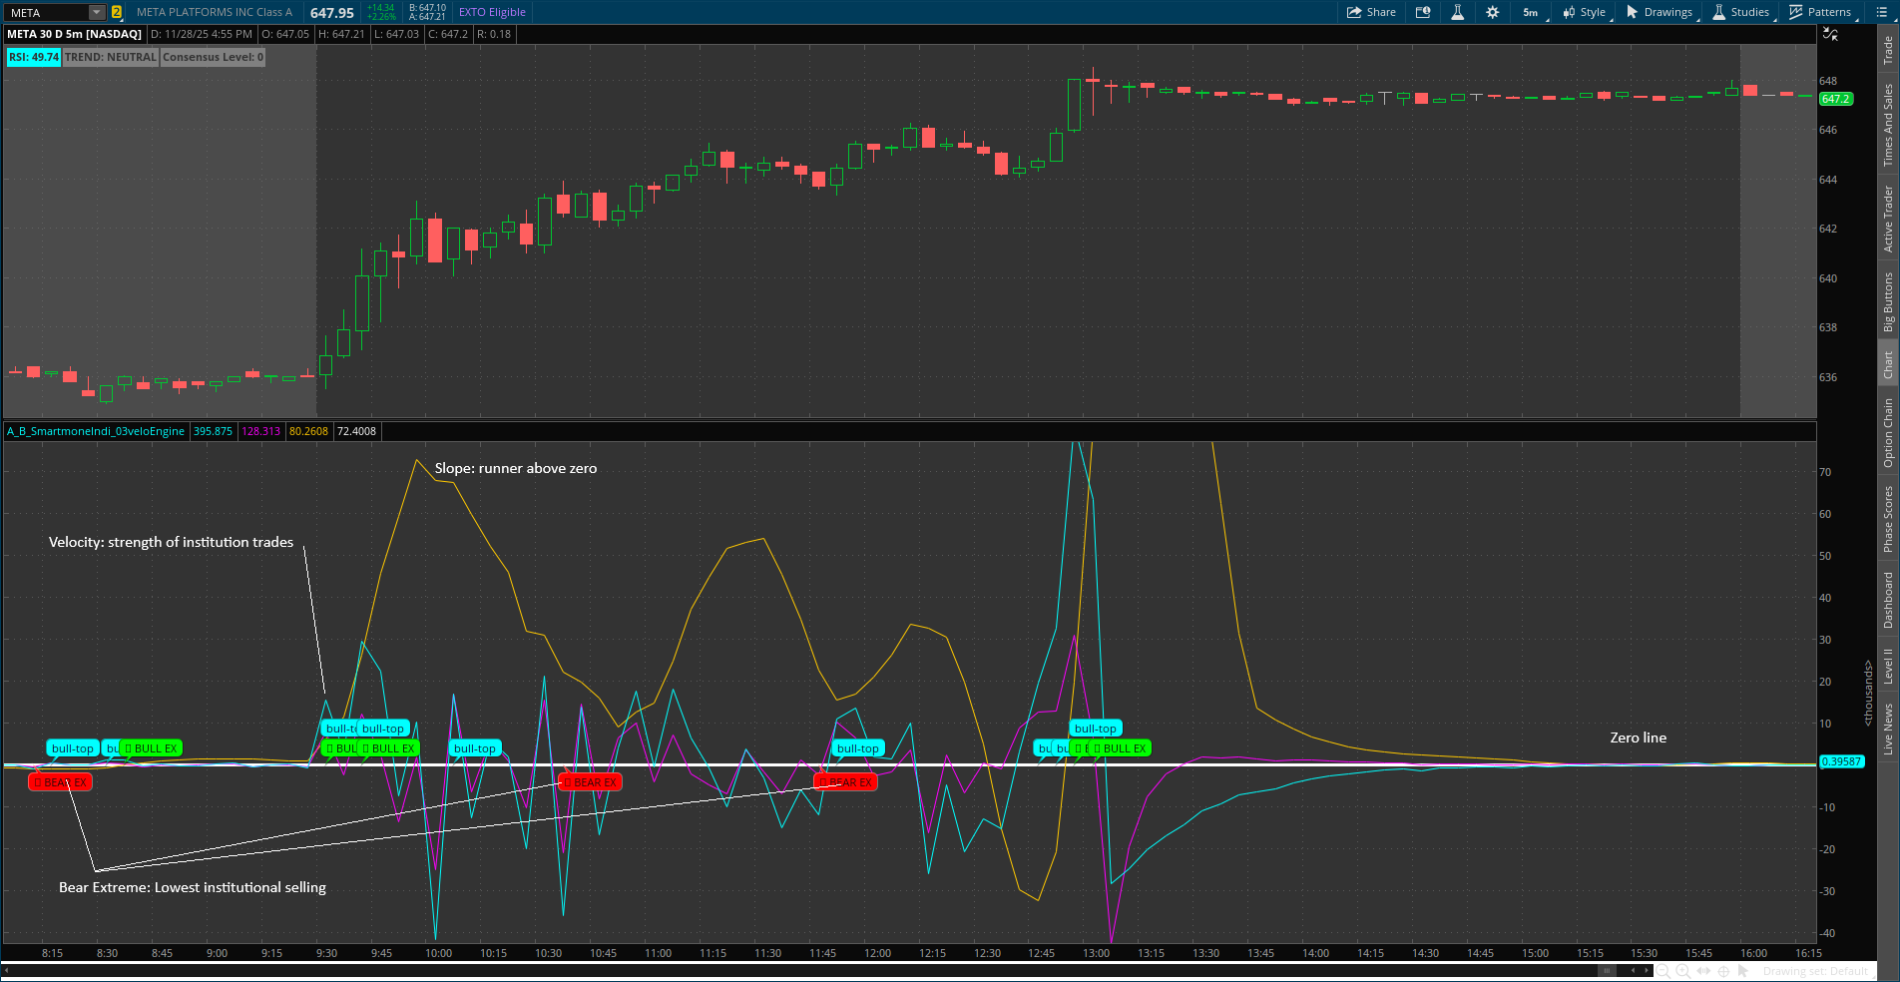
Task: Open the Style dropdown menu
Action: coord(1584,12)
